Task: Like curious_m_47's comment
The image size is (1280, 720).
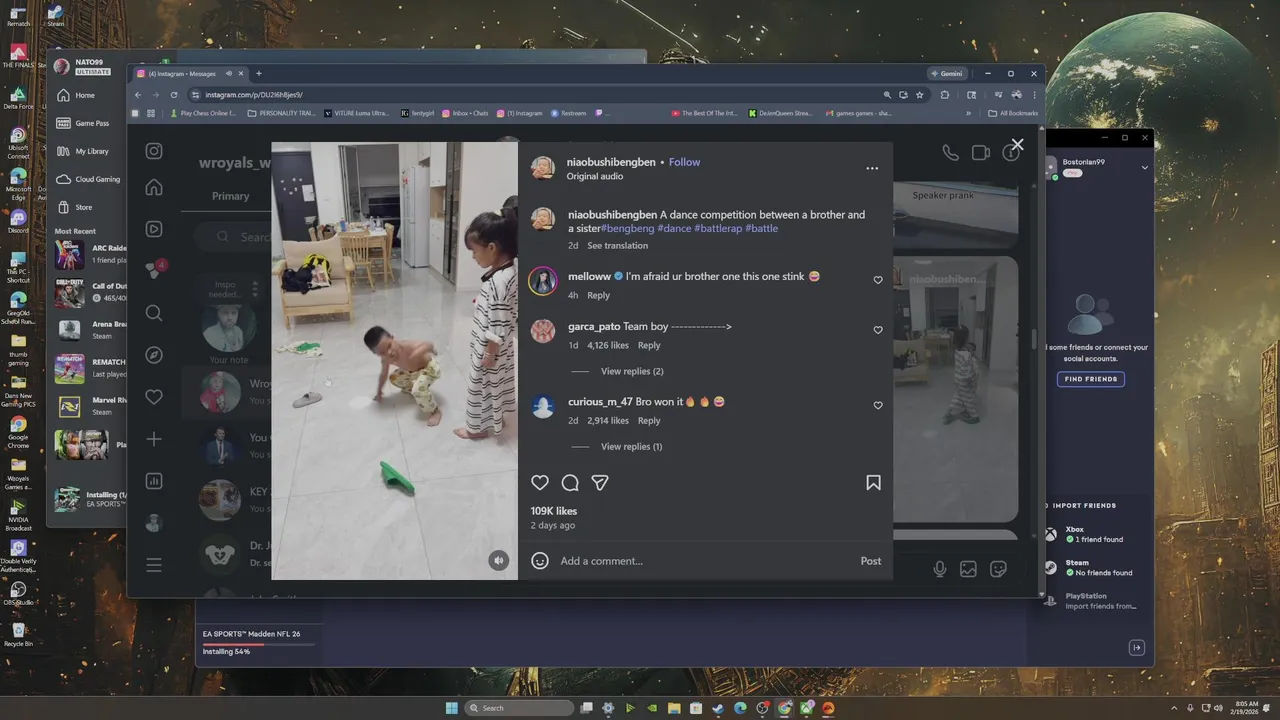Action: pyautogui.click(x=878, y=405)
